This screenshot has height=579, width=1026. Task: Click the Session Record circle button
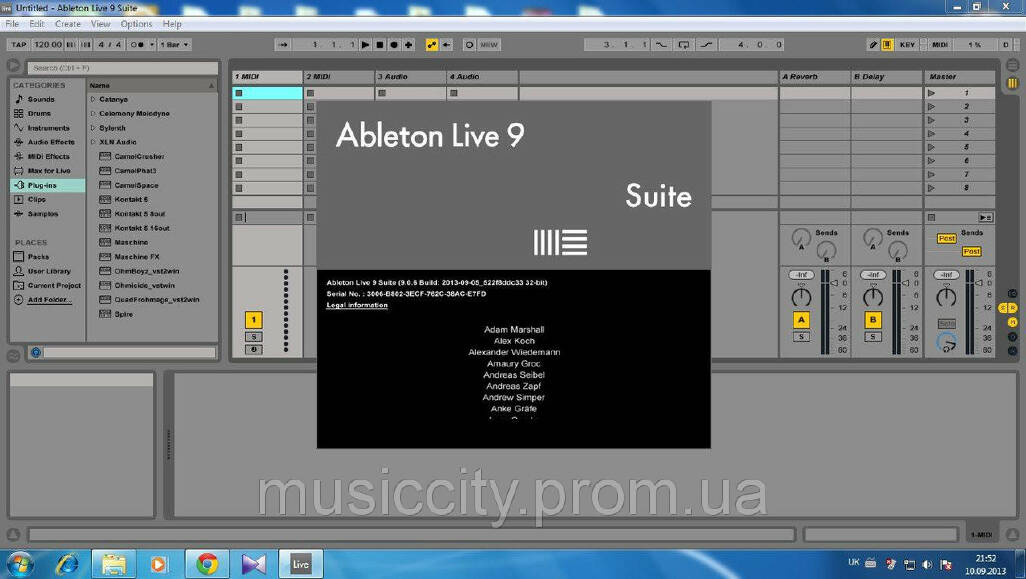[469, 44]
